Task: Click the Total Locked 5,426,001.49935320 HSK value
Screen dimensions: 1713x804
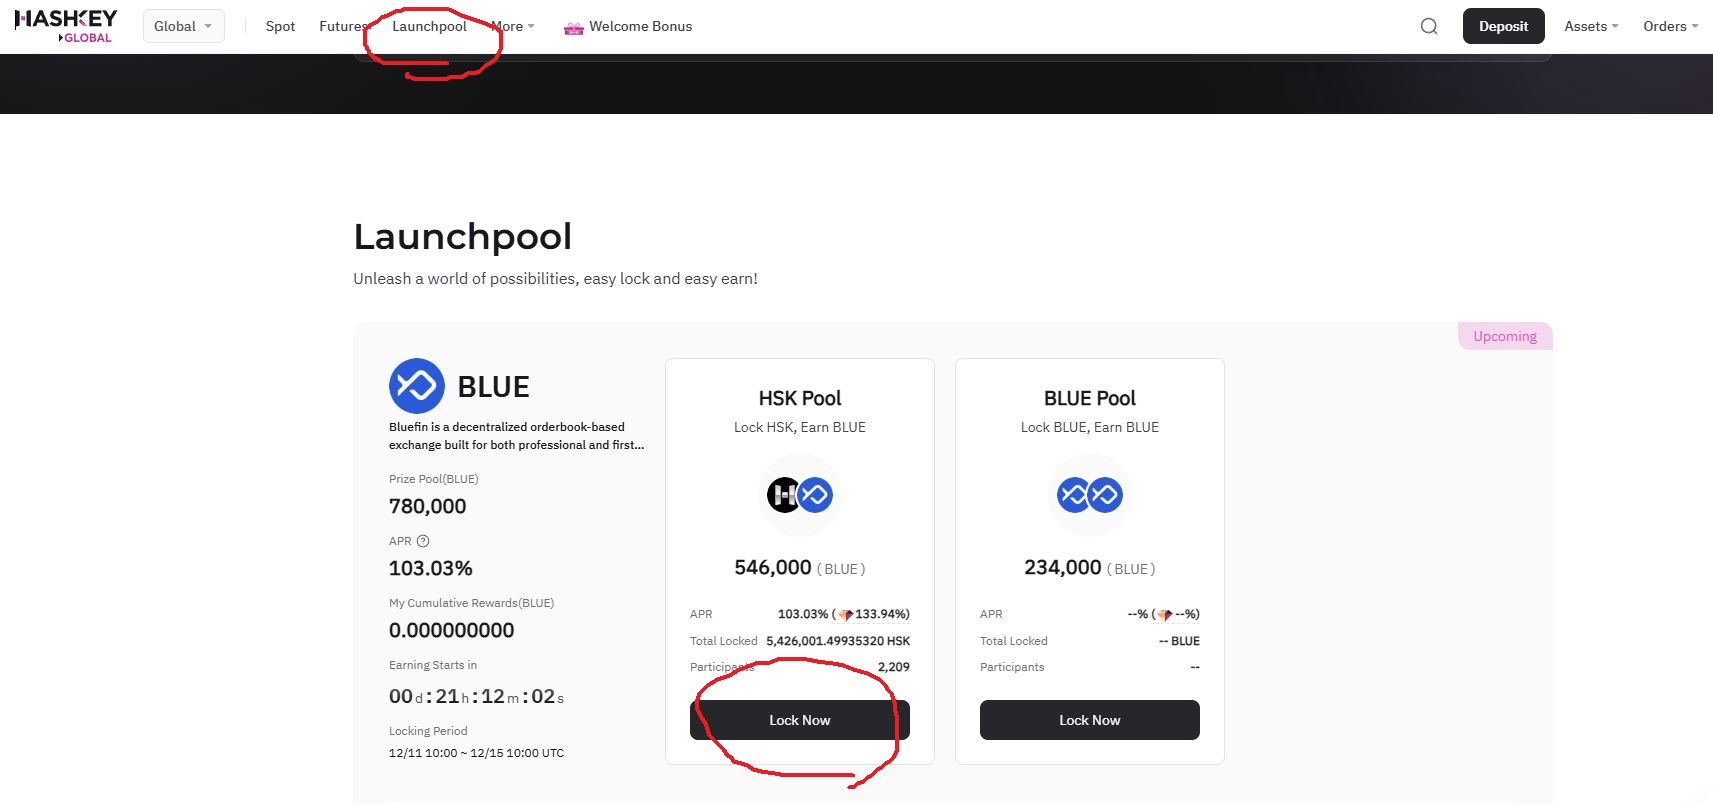Action: click(838, 641)
